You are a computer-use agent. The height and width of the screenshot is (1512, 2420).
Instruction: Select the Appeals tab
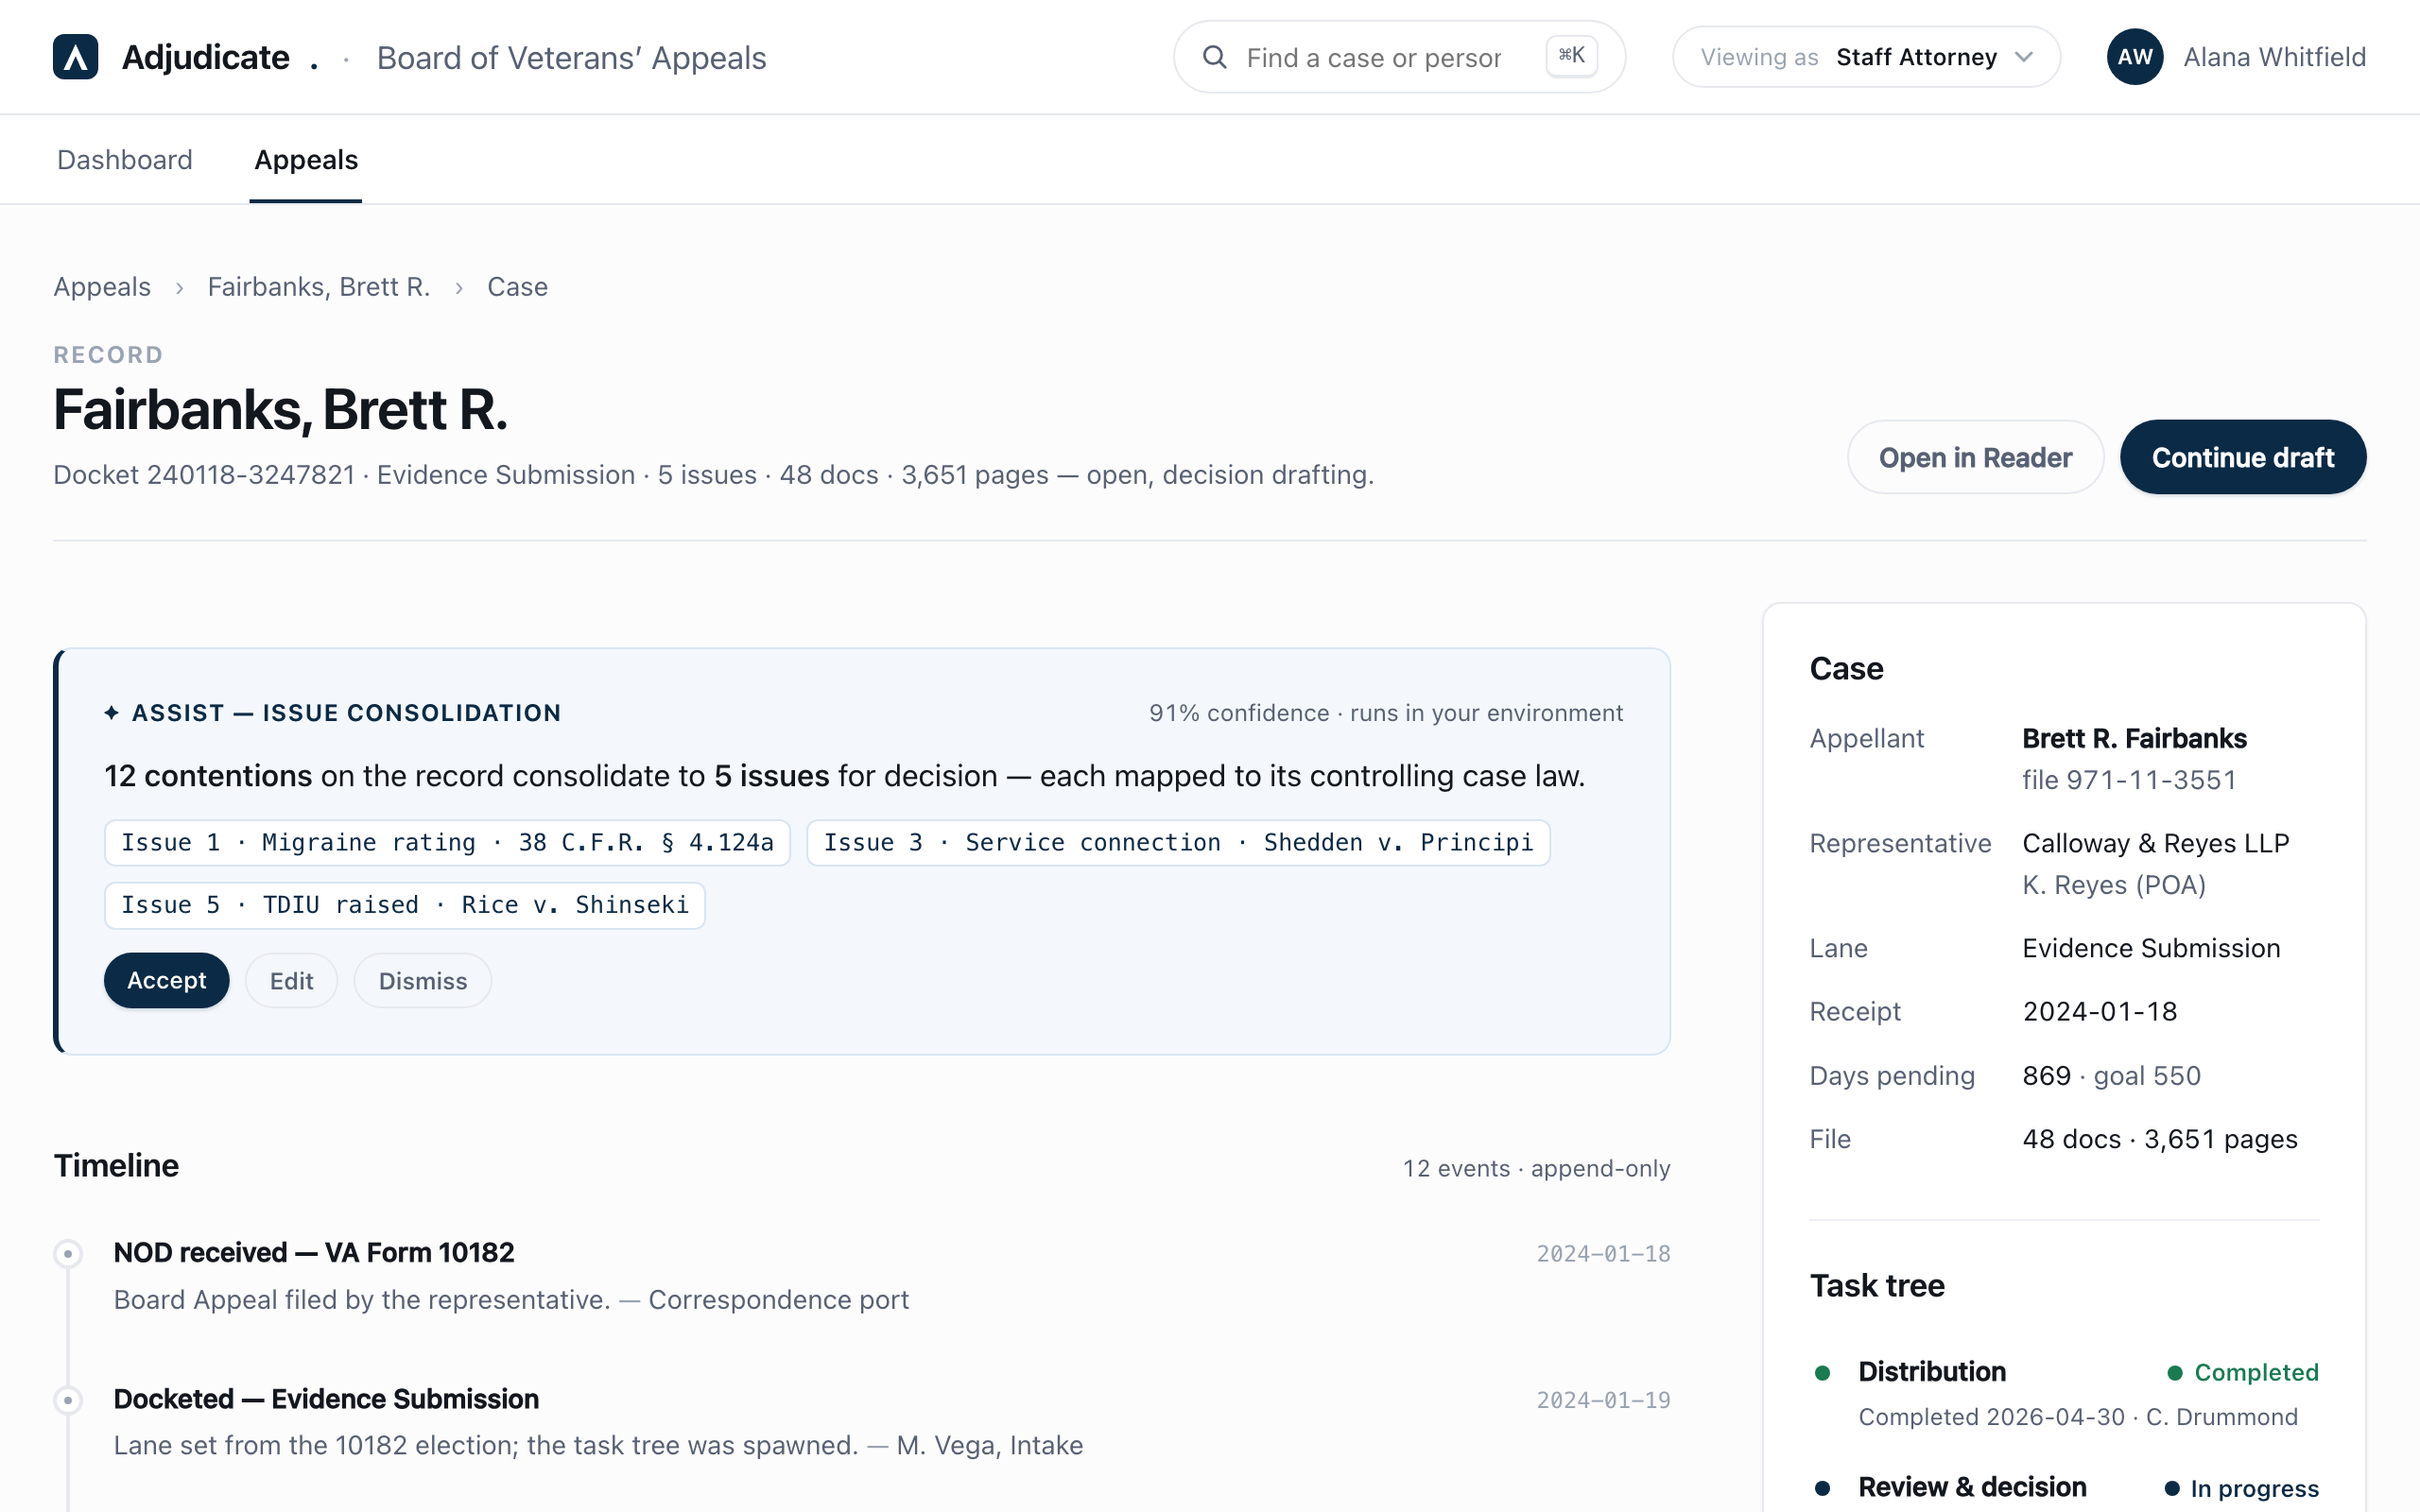coord(306,160)
